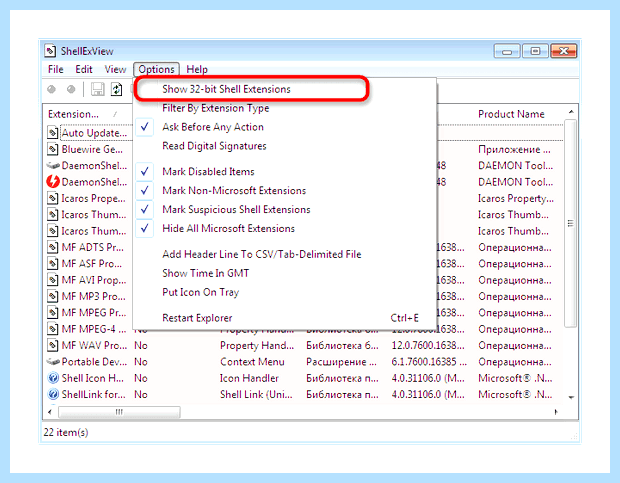
Task: Click 6.1.7600.16385 version cell
Action: tap(429, 362)
